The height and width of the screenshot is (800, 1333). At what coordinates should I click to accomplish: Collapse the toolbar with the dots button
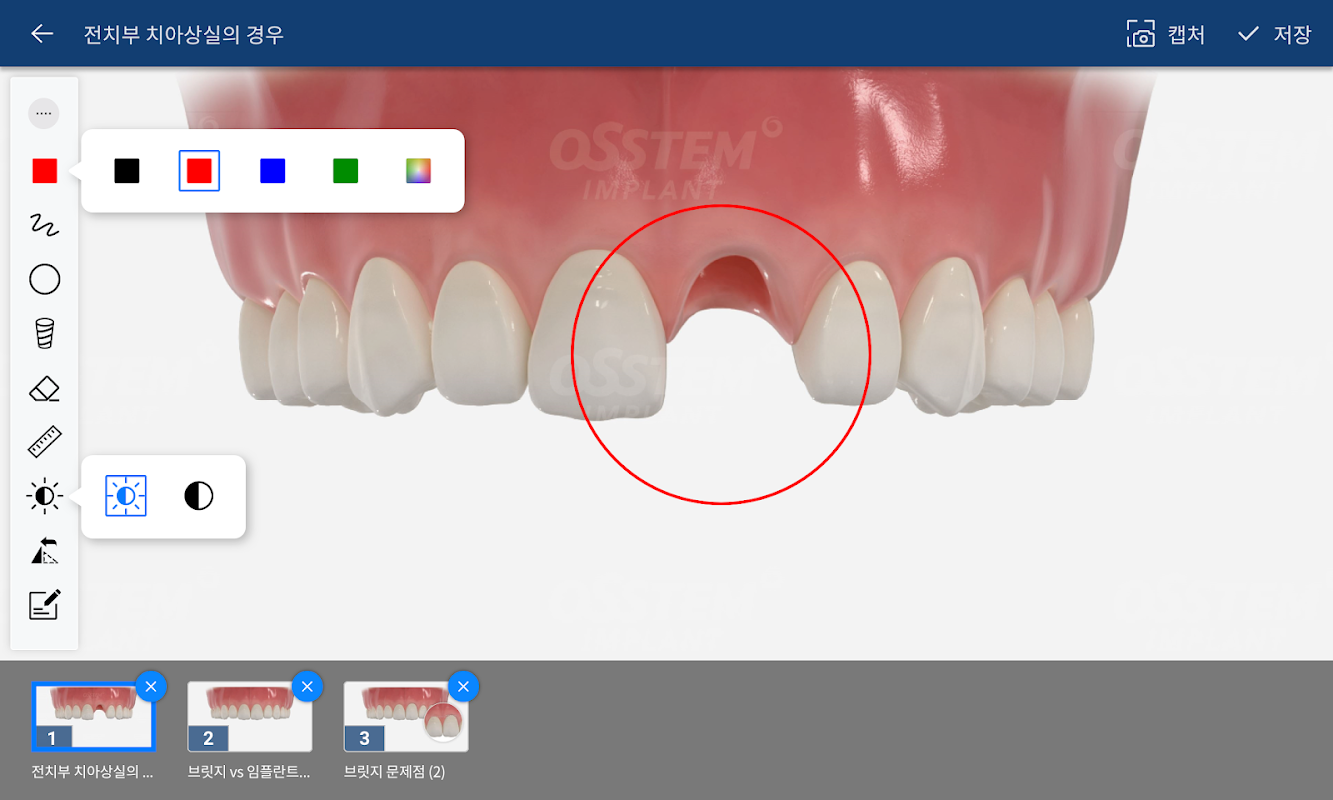click(x=44, y=114)
